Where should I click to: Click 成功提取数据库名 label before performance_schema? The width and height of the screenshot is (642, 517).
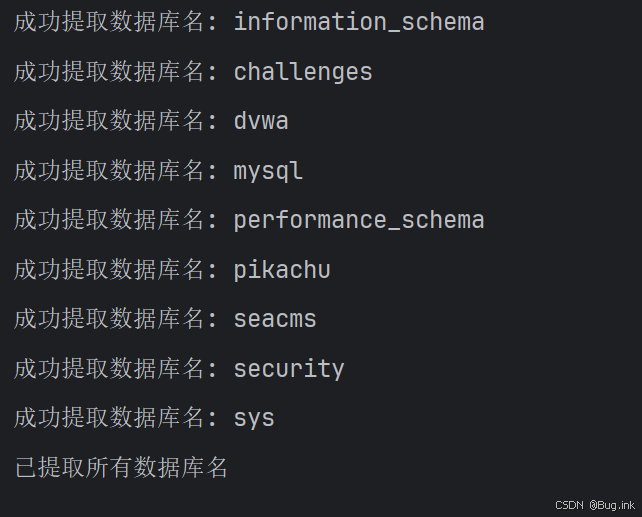tap(109, 220)
